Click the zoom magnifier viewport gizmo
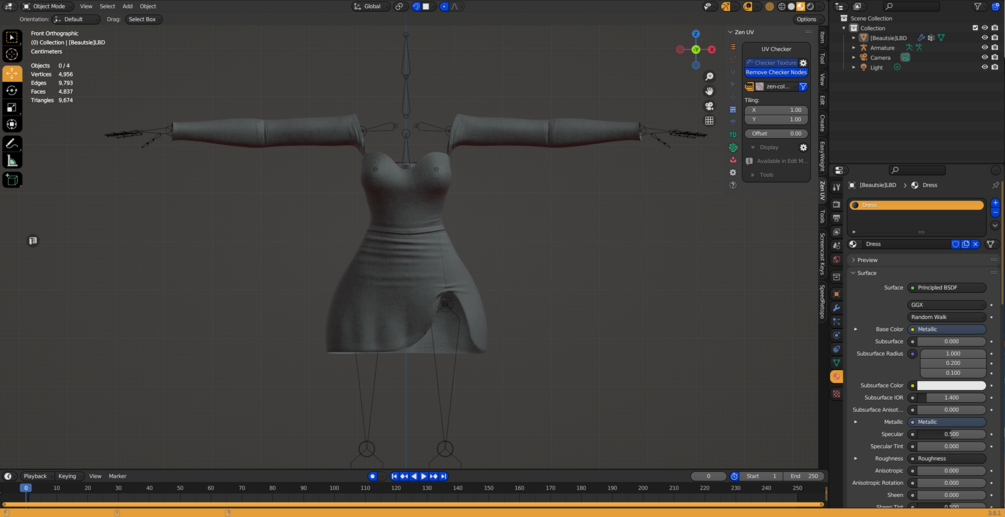 click(710, 76)
